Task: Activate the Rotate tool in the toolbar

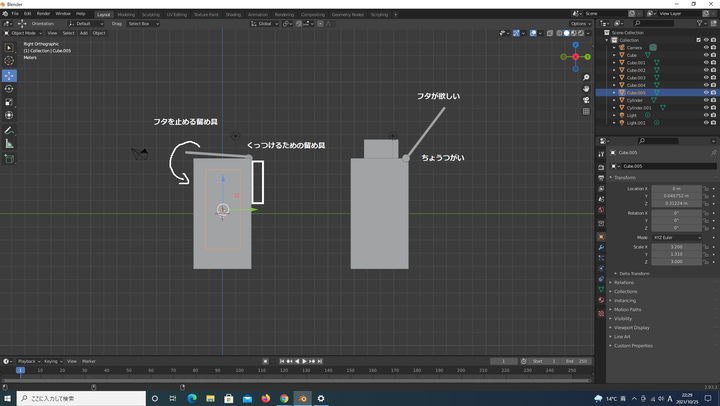Action: tap(9, 88)
